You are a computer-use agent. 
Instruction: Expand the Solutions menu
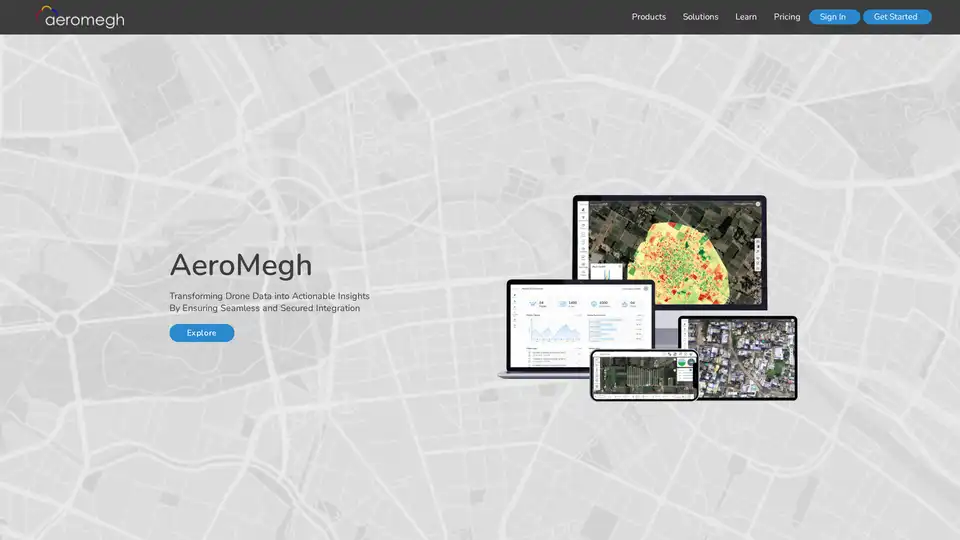tap(700, 17)
